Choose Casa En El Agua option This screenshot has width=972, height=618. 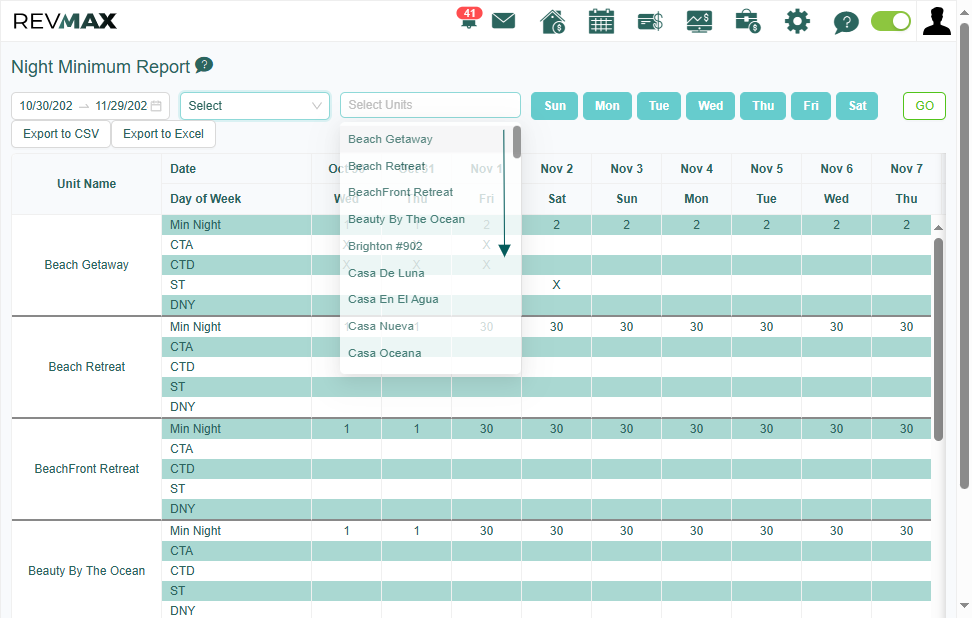pyautogui.click(x=426, y=299)
